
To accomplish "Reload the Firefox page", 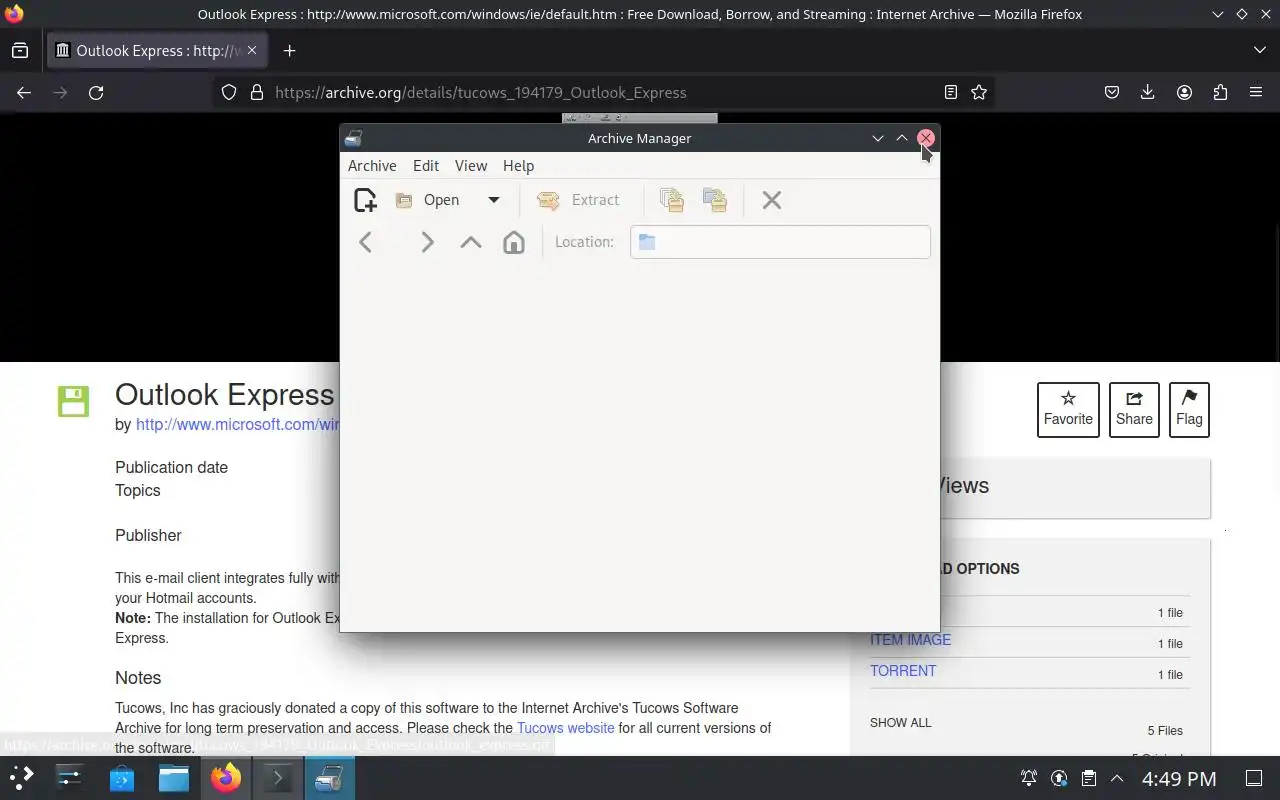I will (96, 92).
